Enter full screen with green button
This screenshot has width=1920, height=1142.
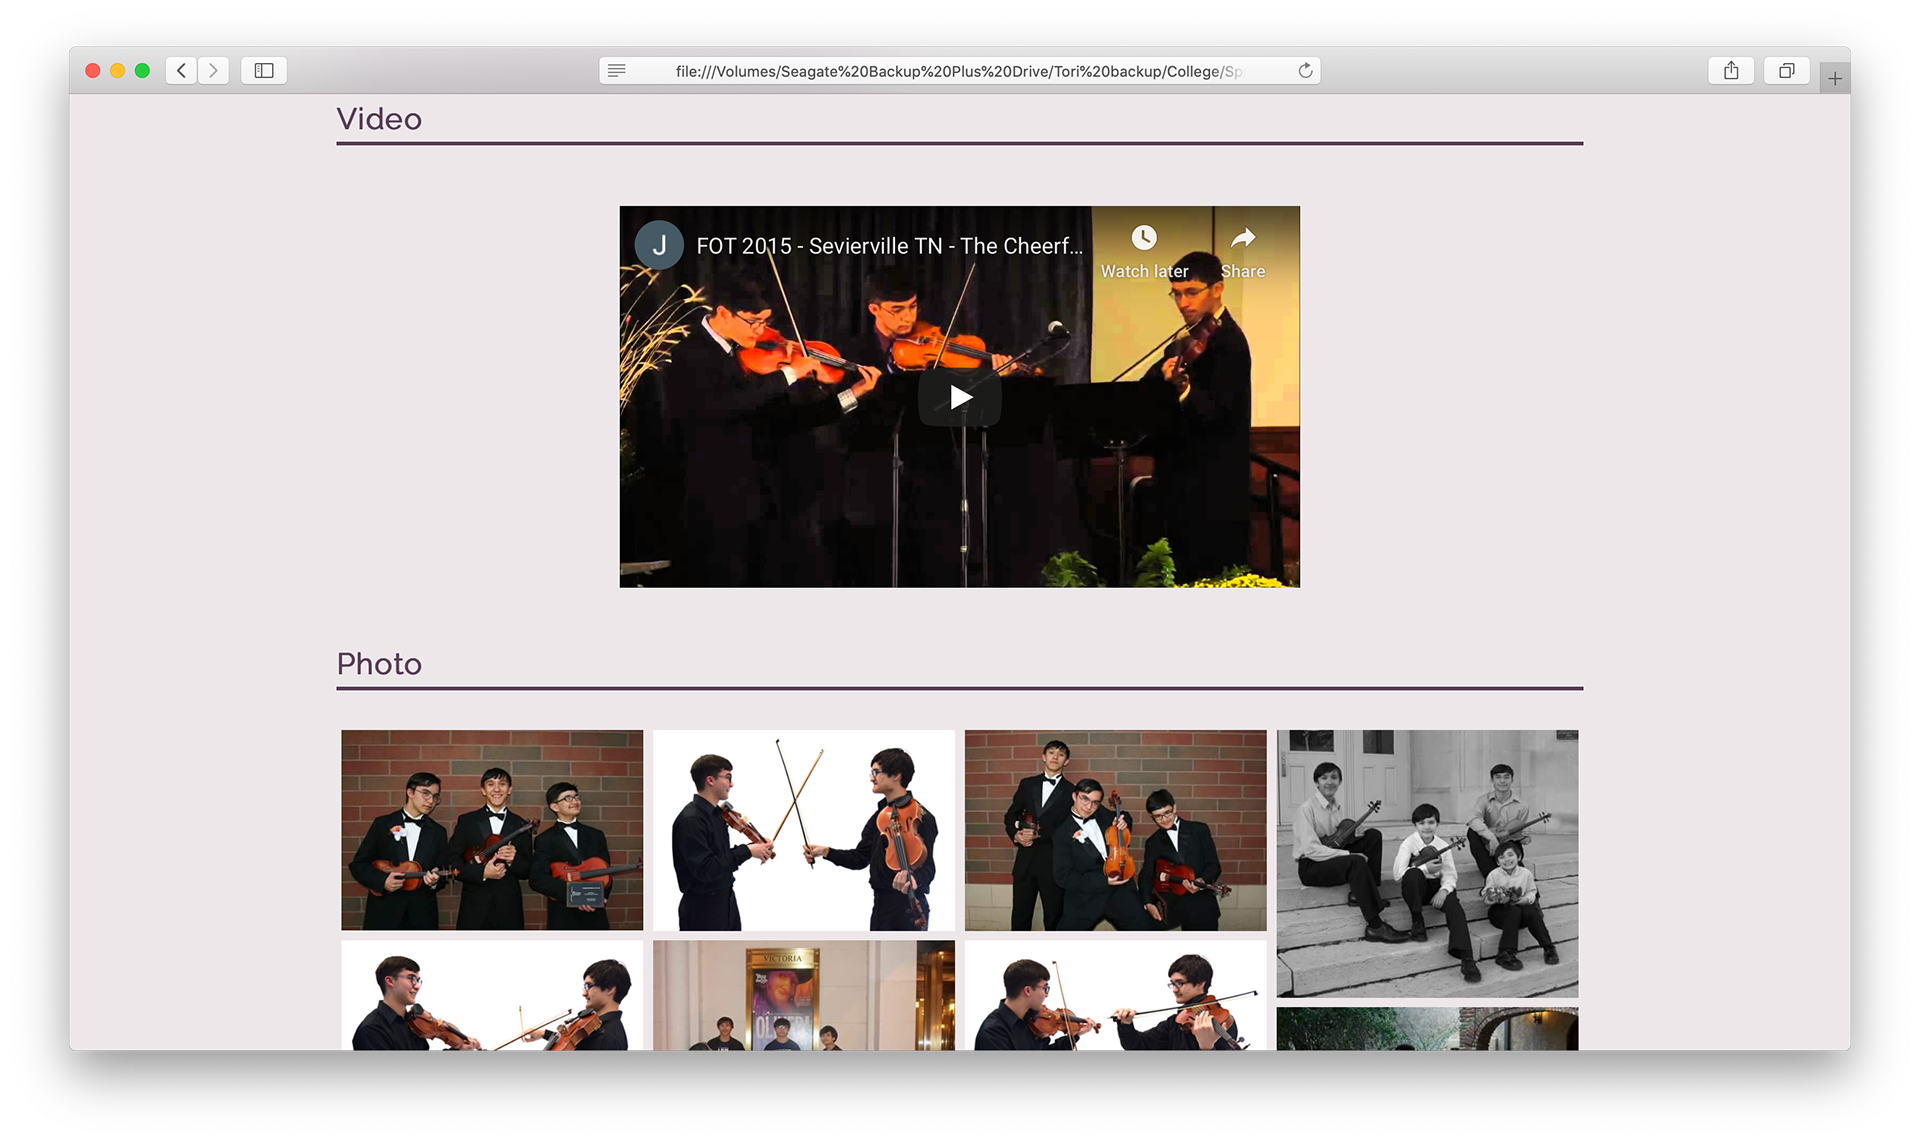click(x=142, y=70)
